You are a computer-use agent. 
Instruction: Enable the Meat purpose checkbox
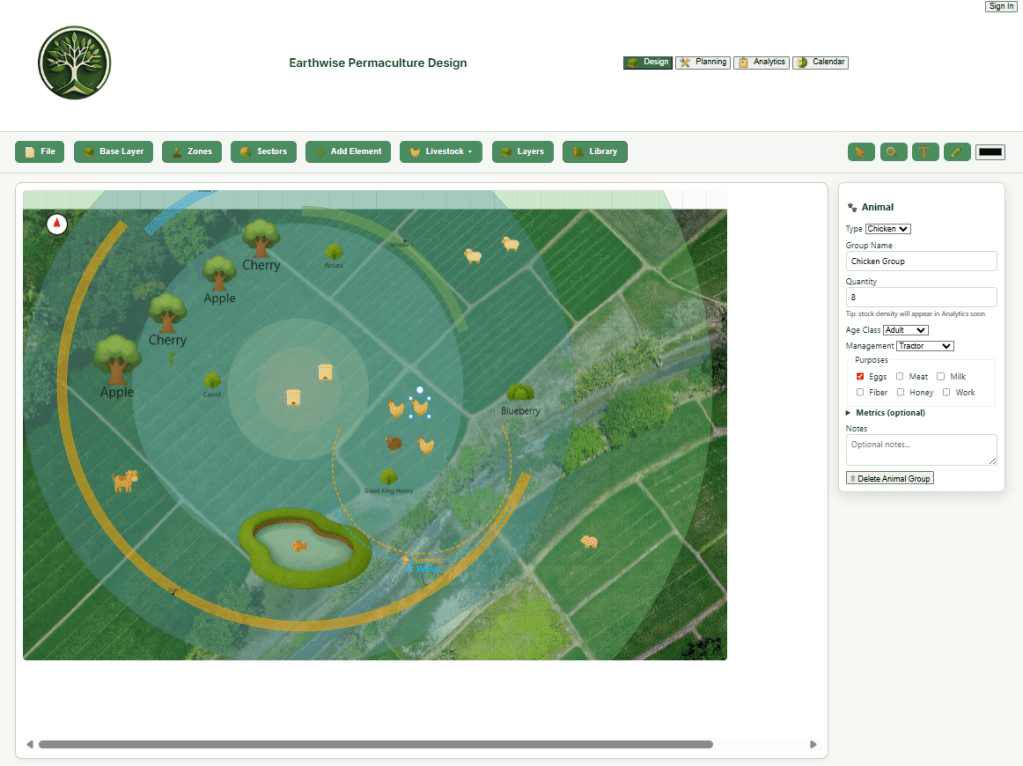(x=900, y=377)
